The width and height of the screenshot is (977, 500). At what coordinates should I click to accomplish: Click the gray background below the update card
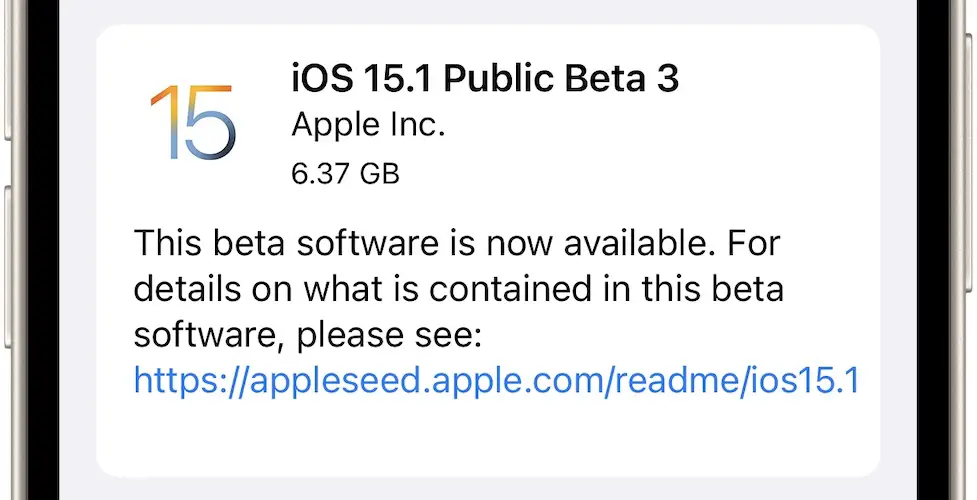[x=488, y=488]
